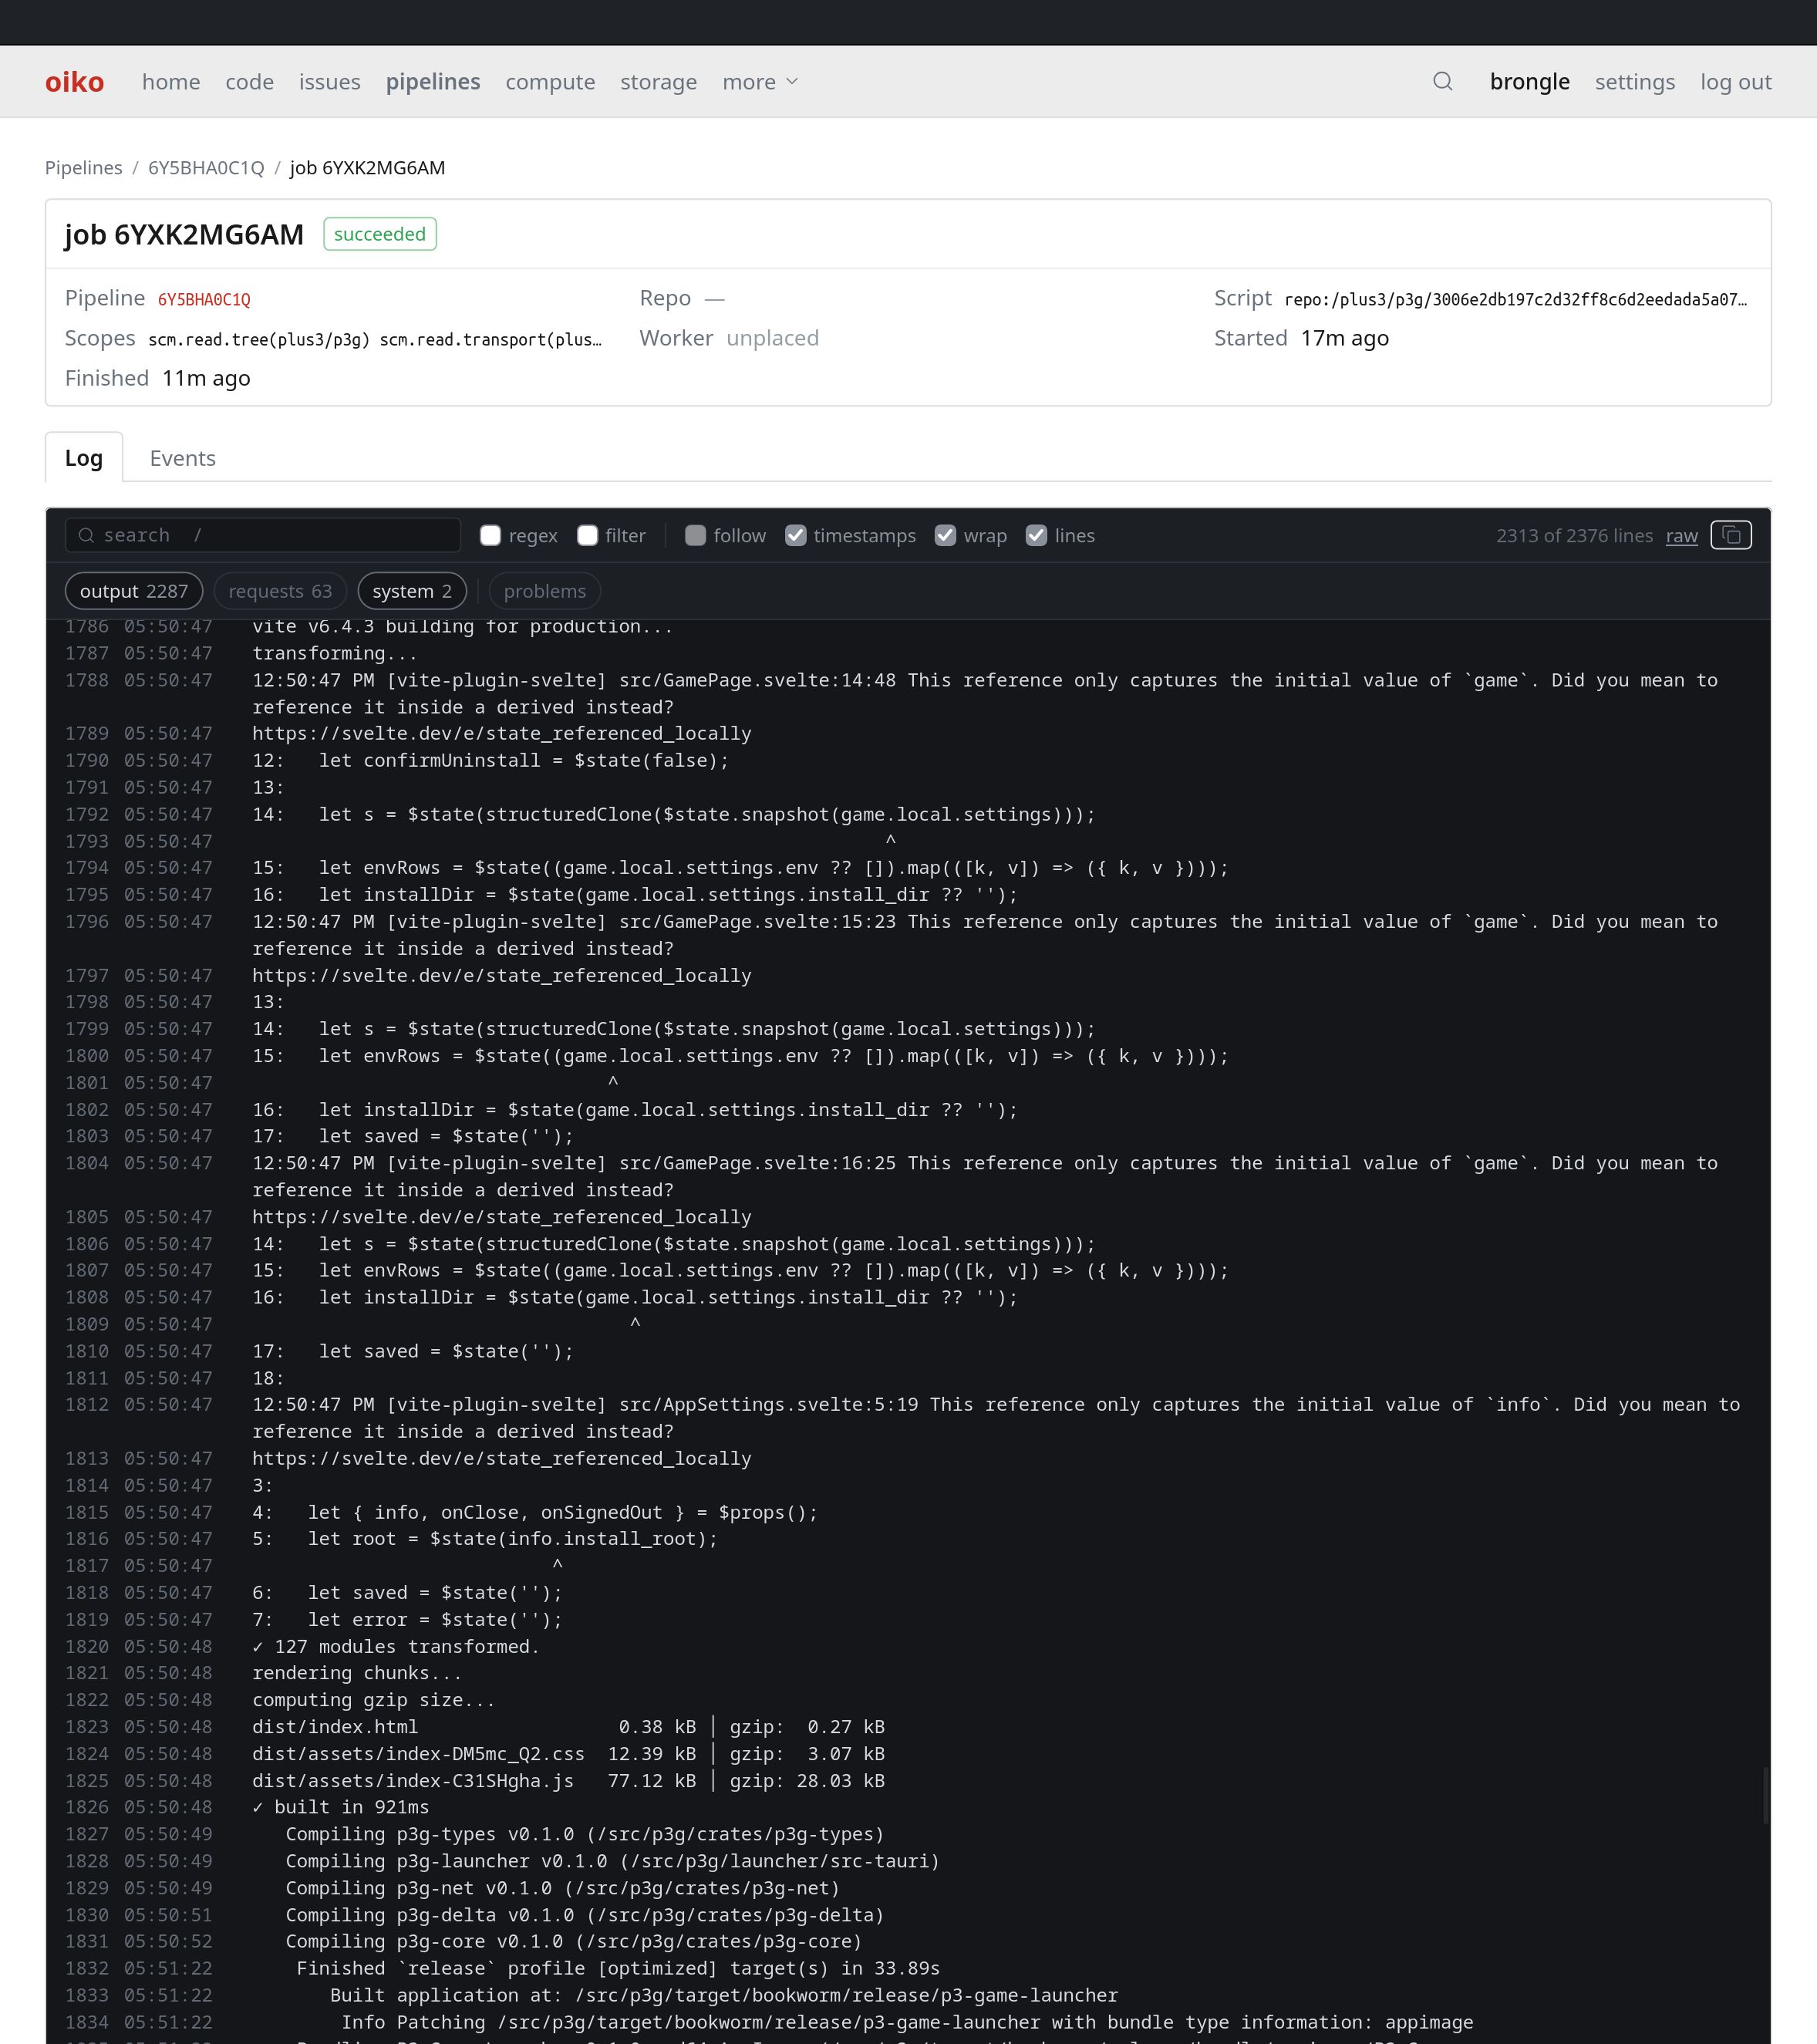Go to the issues page
Viewport: 1817px width, 2044px height.
pyautogui.click(x=330, y=82)
